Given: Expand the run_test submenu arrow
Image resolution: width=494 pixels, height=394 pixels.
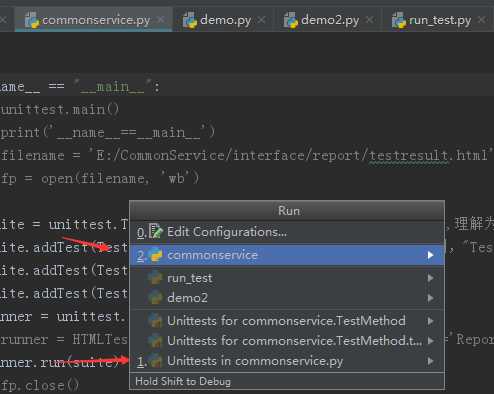Looking at the screenshot, I should coord(431,278).
